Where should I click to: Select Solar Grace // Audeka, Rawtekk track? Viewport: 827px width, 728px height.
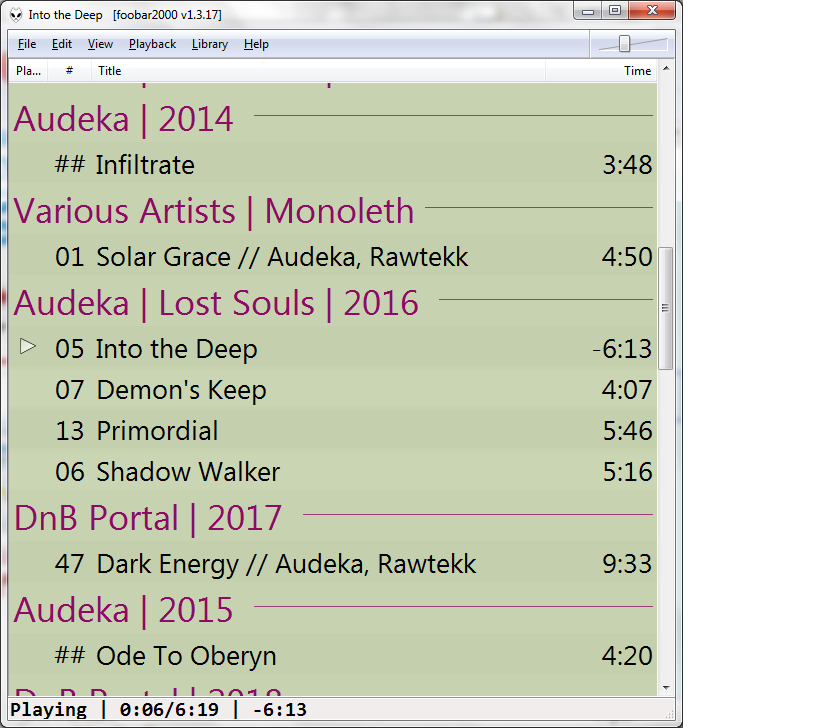coord(333,257)
